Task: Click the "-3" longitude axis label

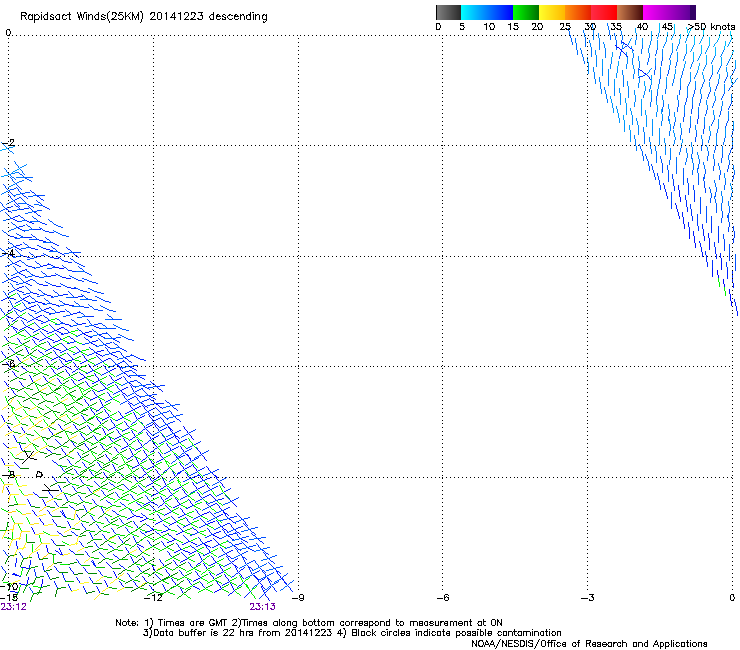Action: (x=587, y=598)
